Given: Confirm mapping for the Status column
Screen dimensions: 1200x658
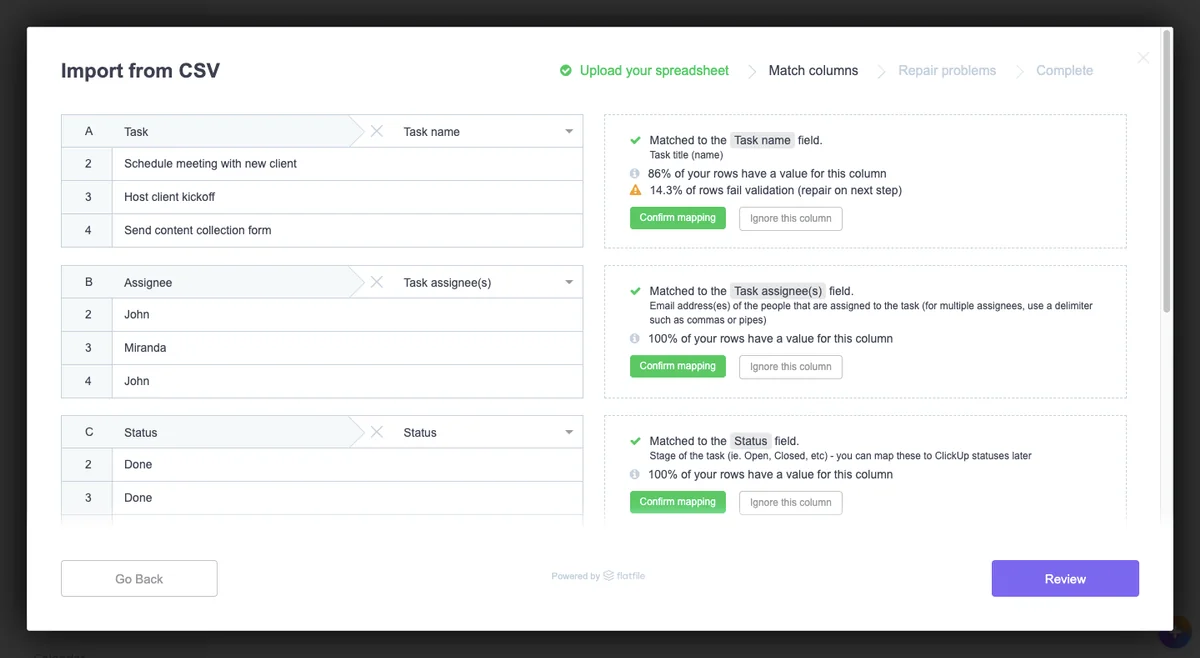Looking at the screenshot, I should point(678,502).
